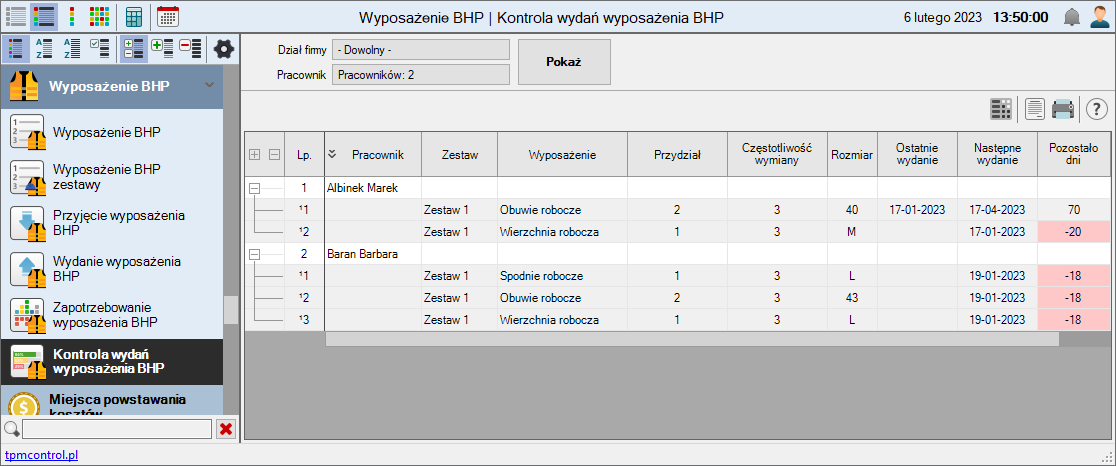The image size is (1116, 466).
Task: Select the red -20 days cell
Action: click(x=1074, y=232)
